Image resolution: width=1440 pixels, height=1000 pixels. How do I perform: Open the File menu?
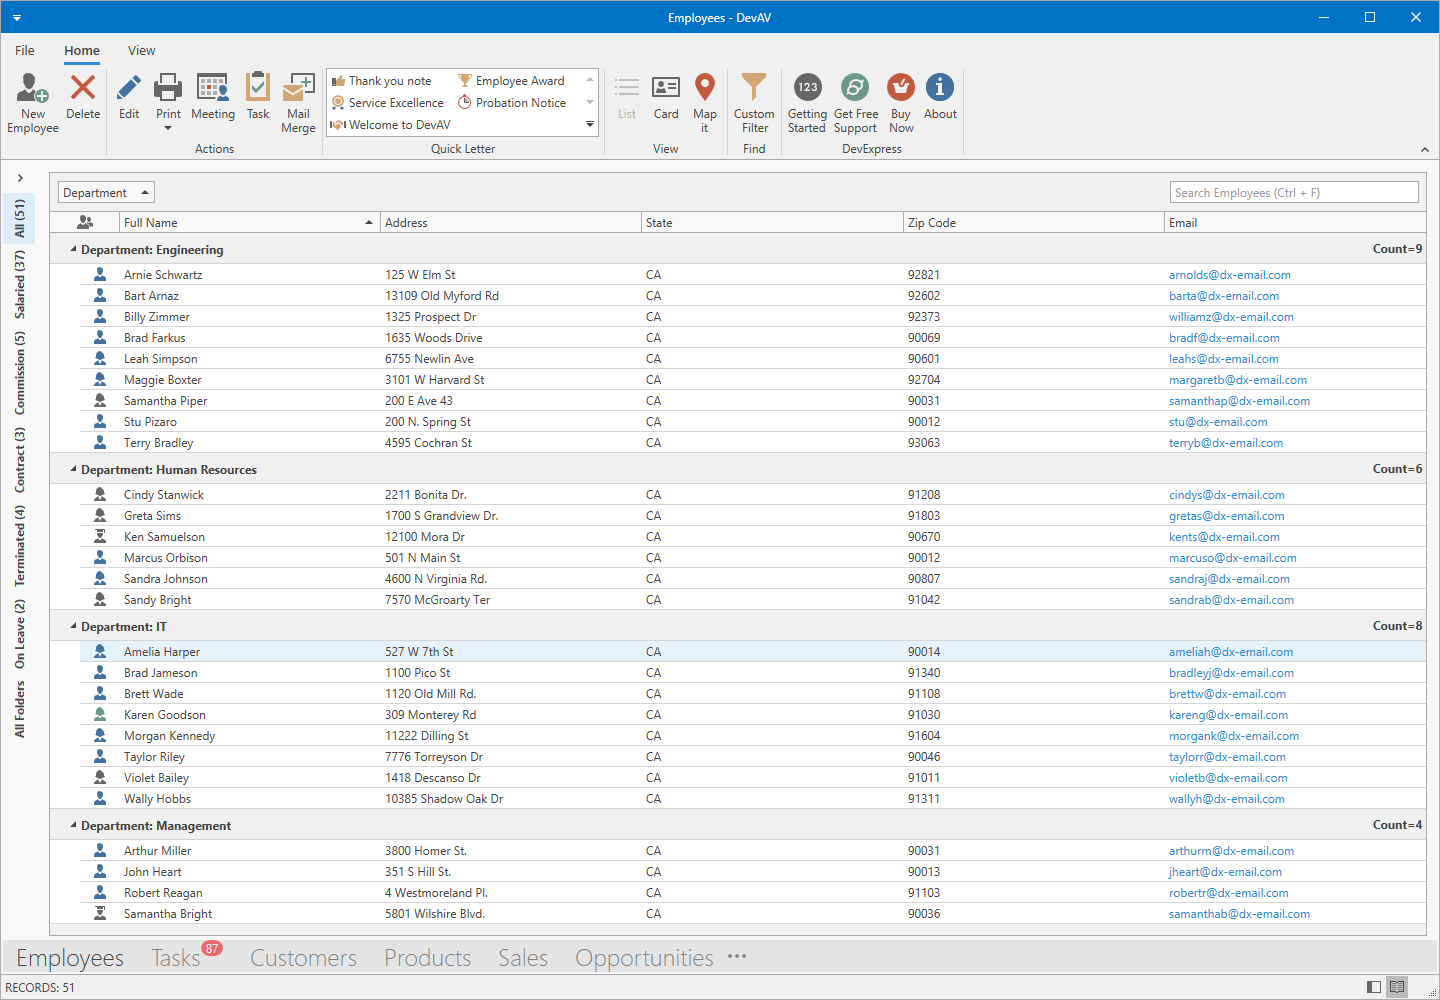(x=24, y=50)
